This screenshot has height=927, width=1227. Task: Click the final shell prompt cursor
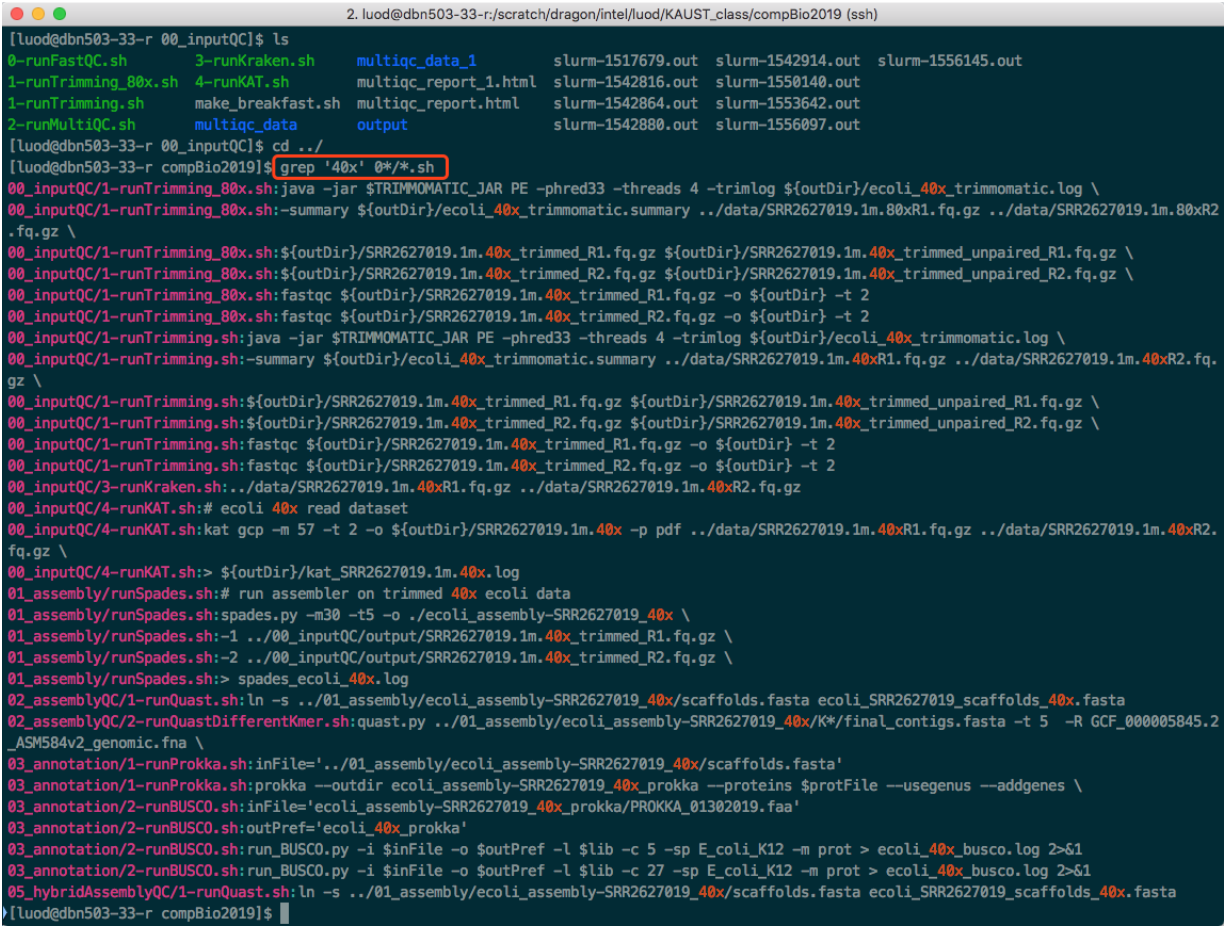pos(285,914)
